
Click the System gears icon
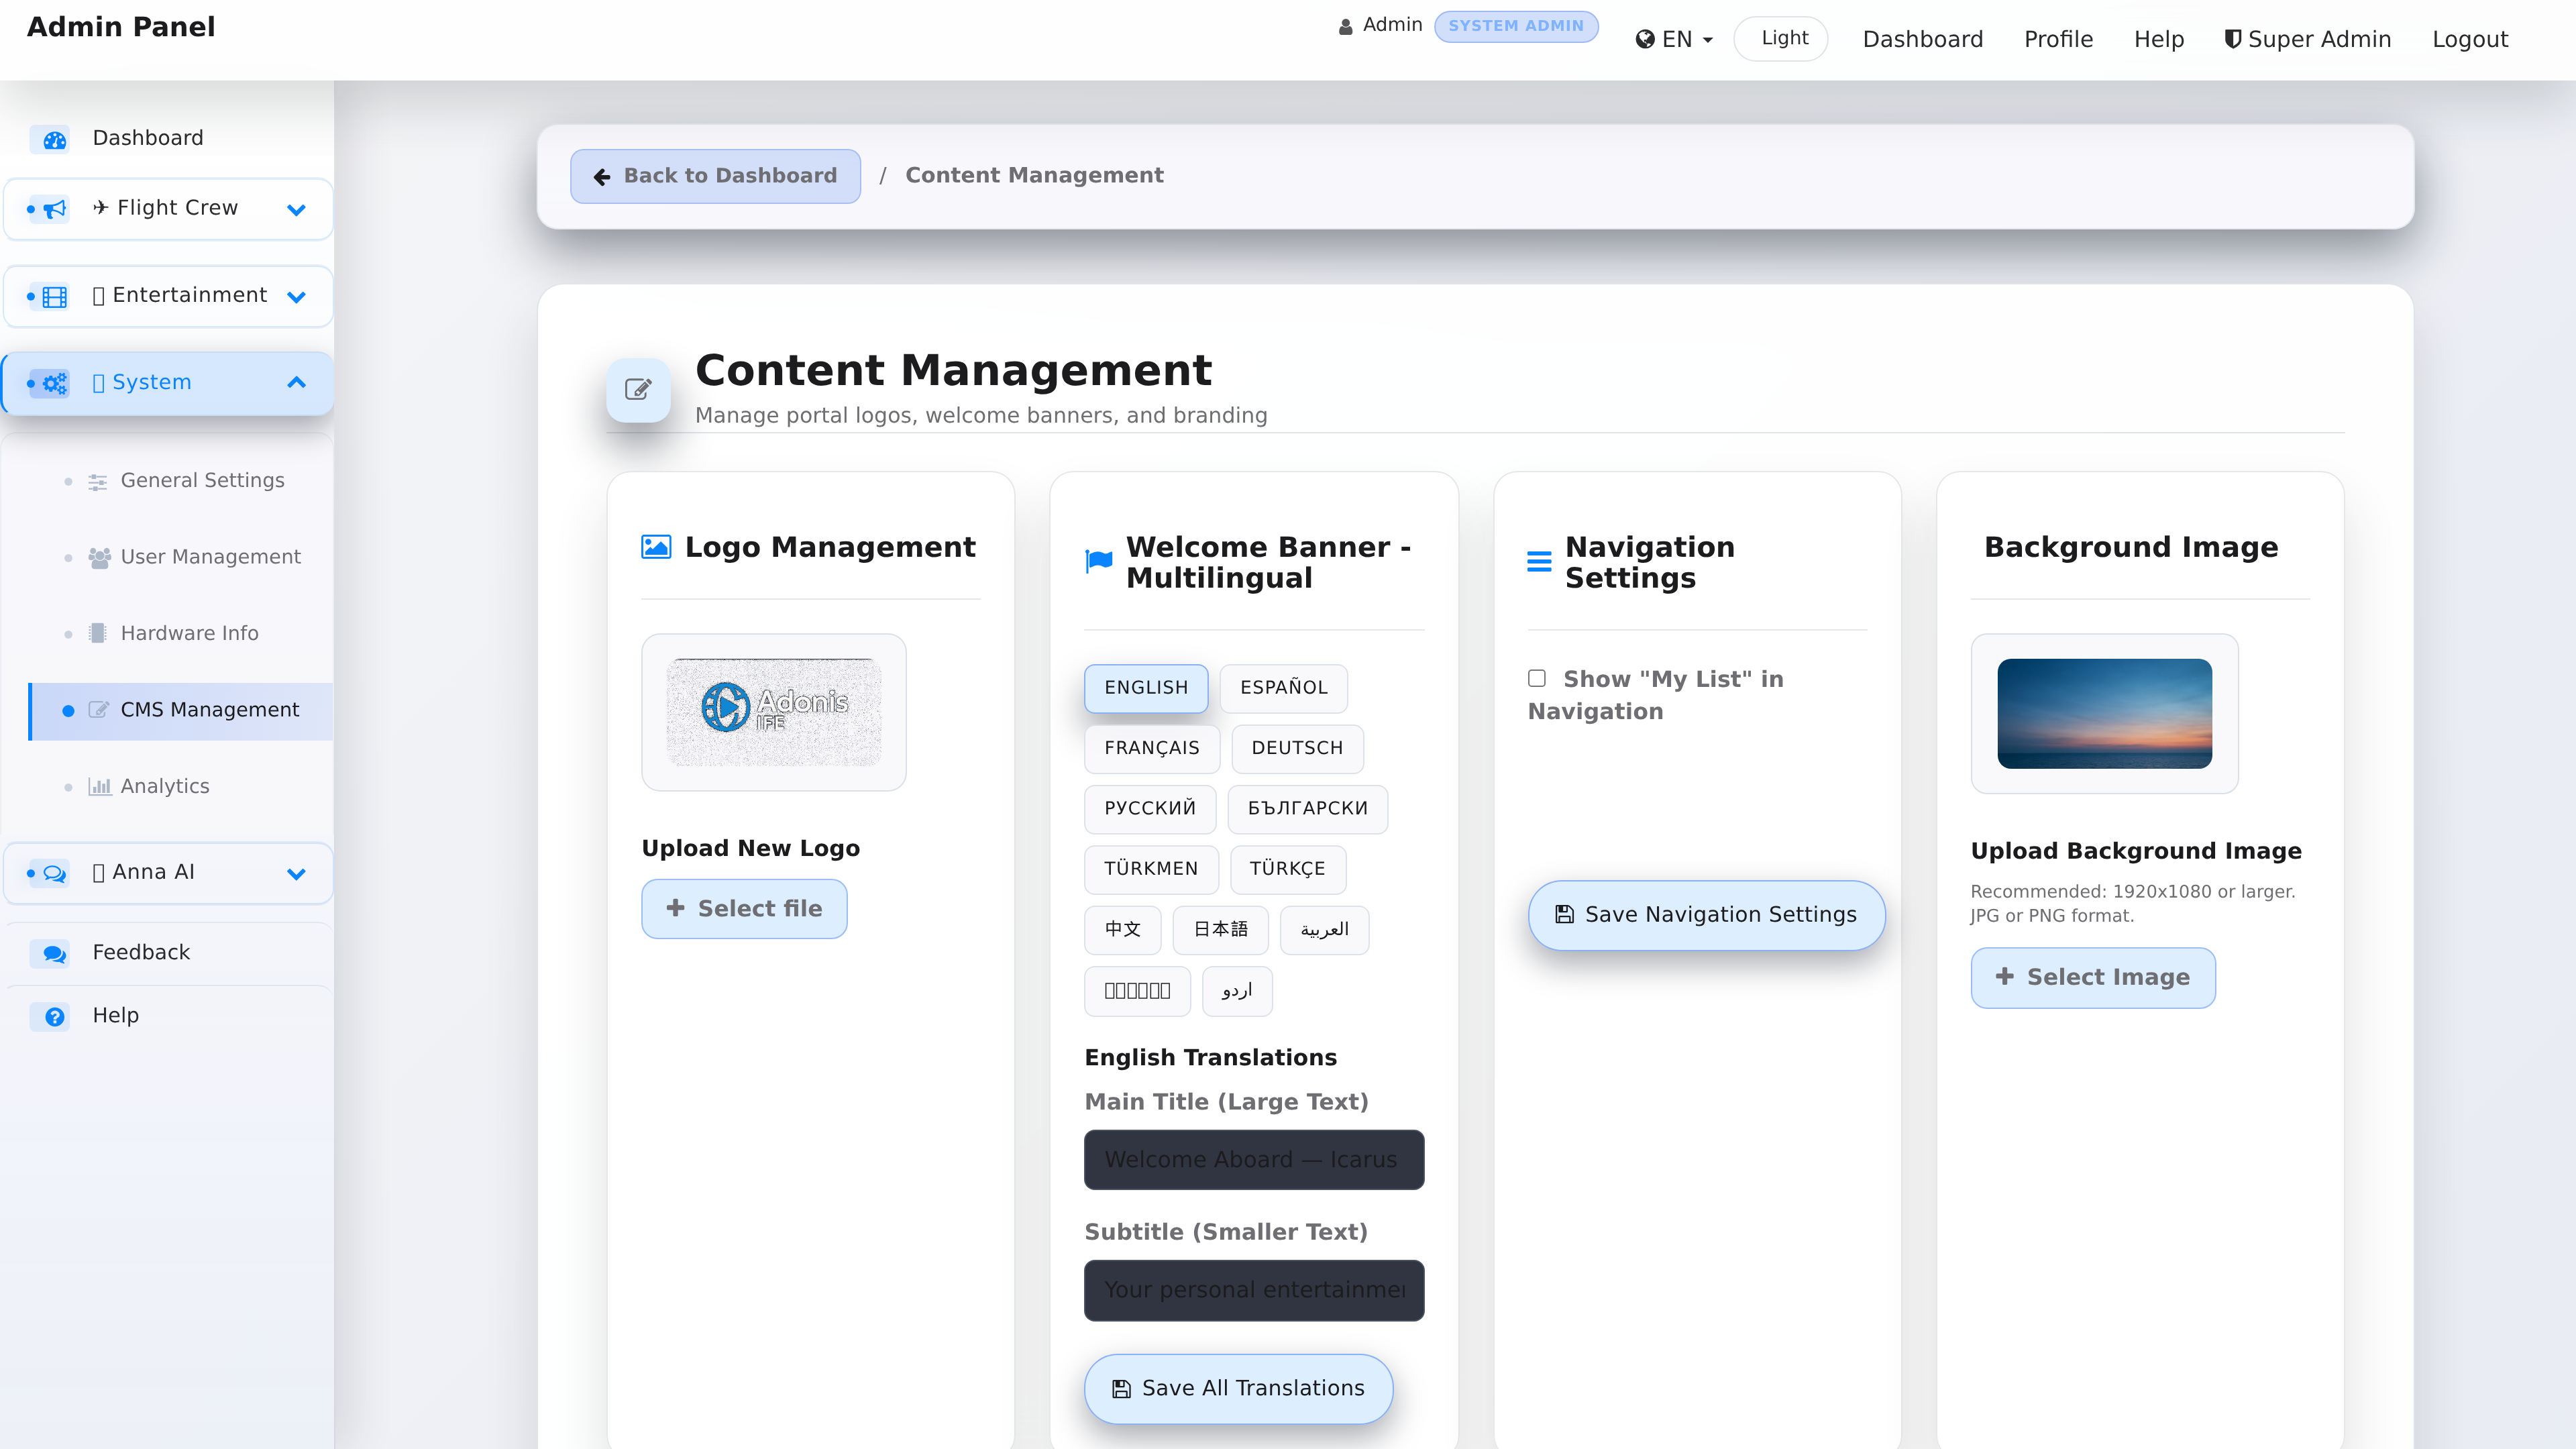click(x=55, y=383)
